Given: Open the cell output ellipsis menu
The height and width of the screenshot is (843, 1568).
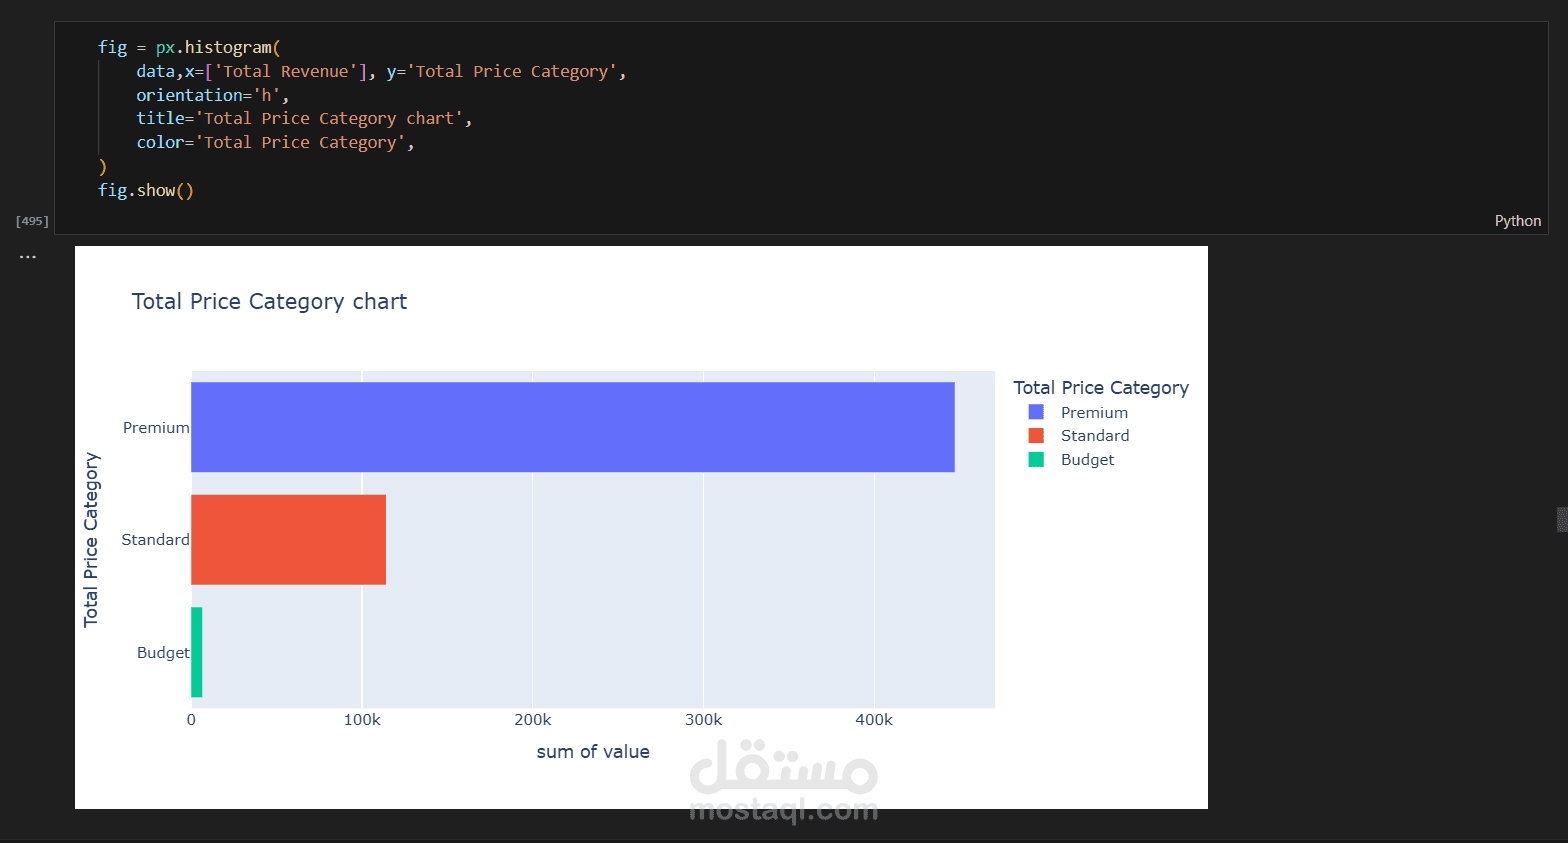Looking at the screenshot, I should (x=28, y=257).
